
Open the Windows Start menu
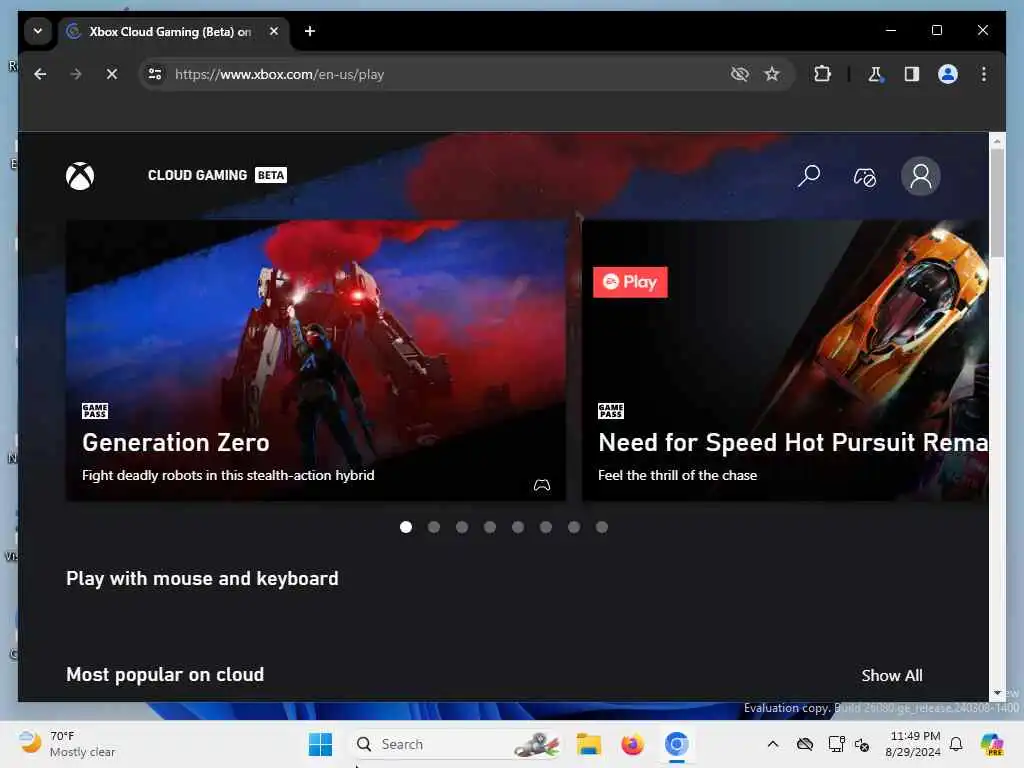(320, 744)
